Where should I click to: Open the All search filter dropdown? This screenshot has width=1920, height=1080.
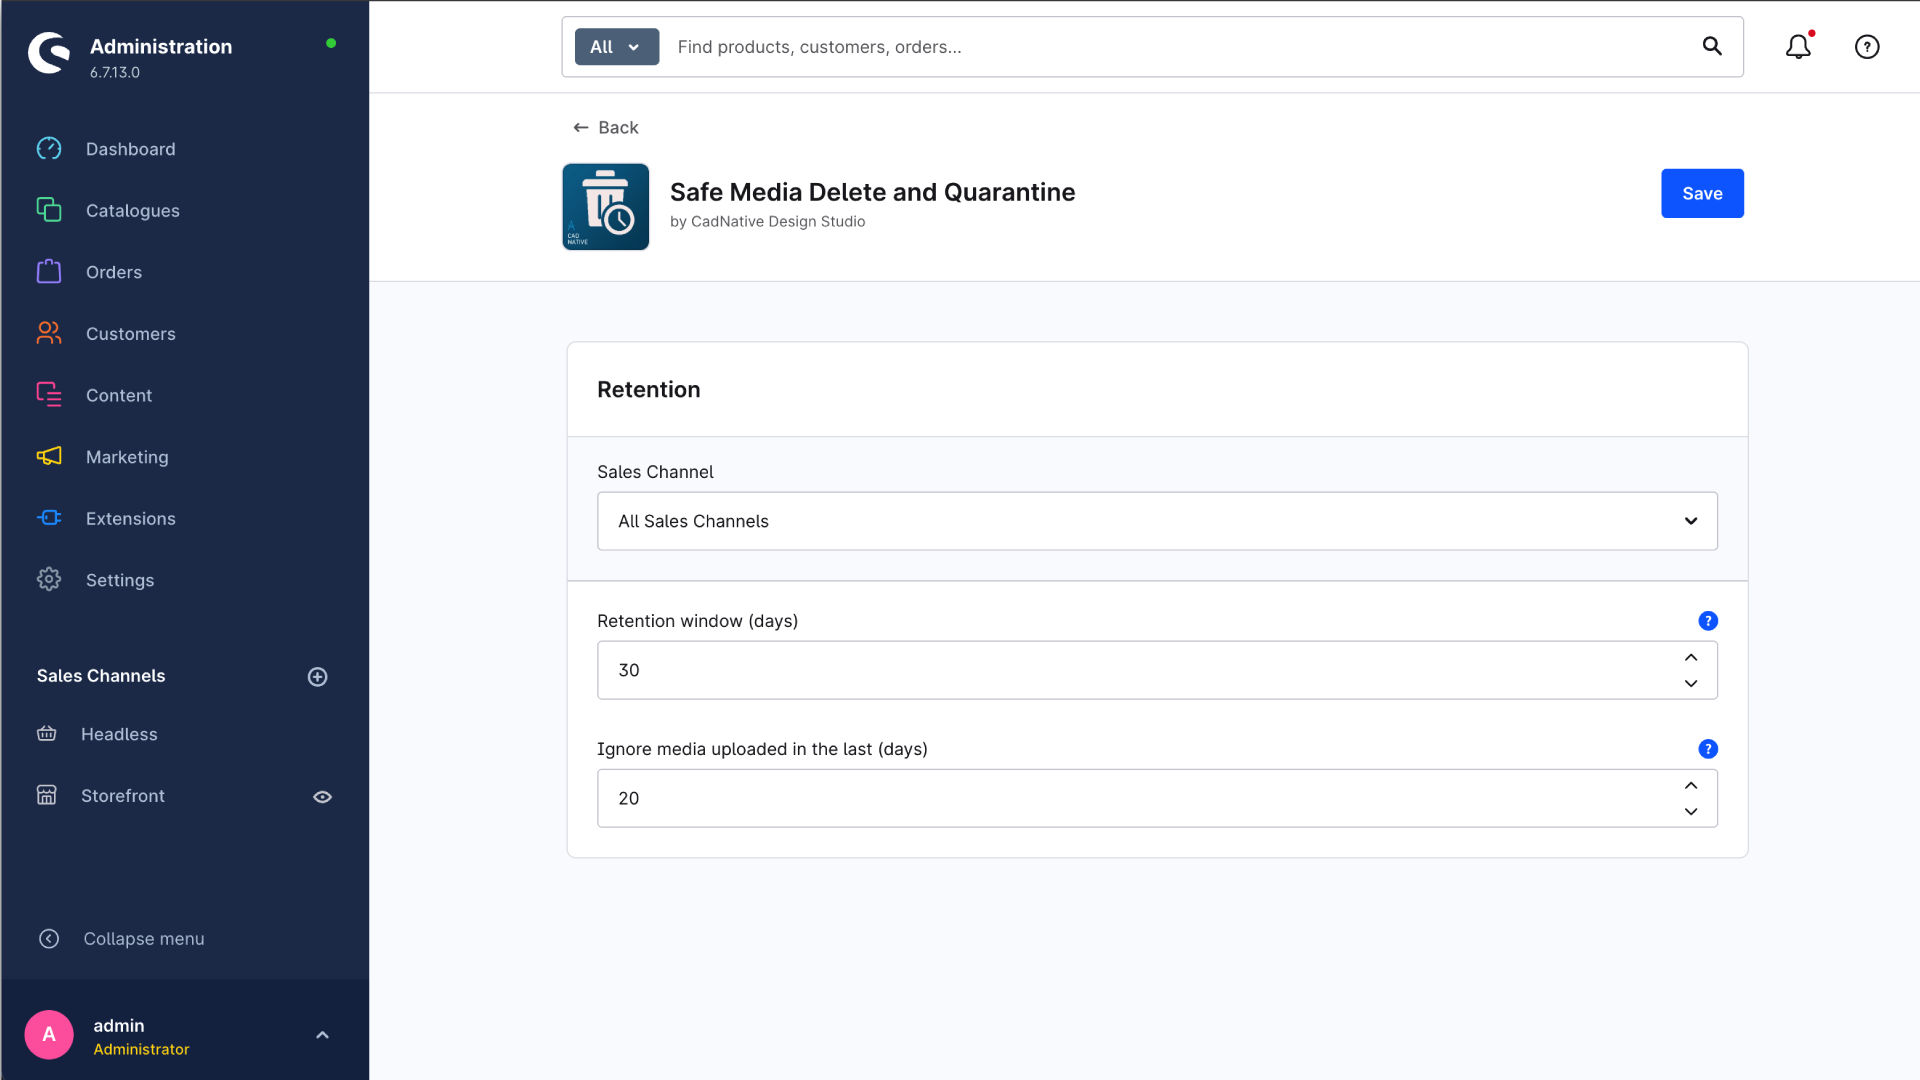pos(617,47)
